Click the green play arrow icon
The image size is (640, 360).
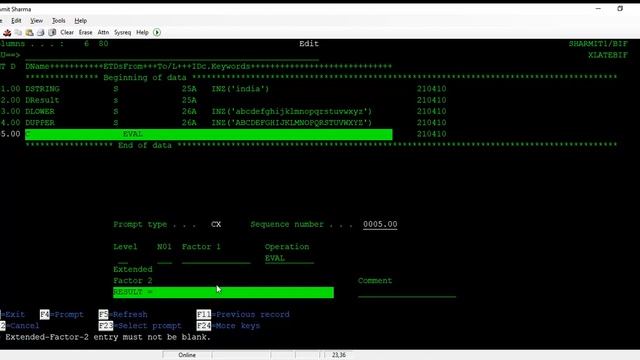coord(157,32)
